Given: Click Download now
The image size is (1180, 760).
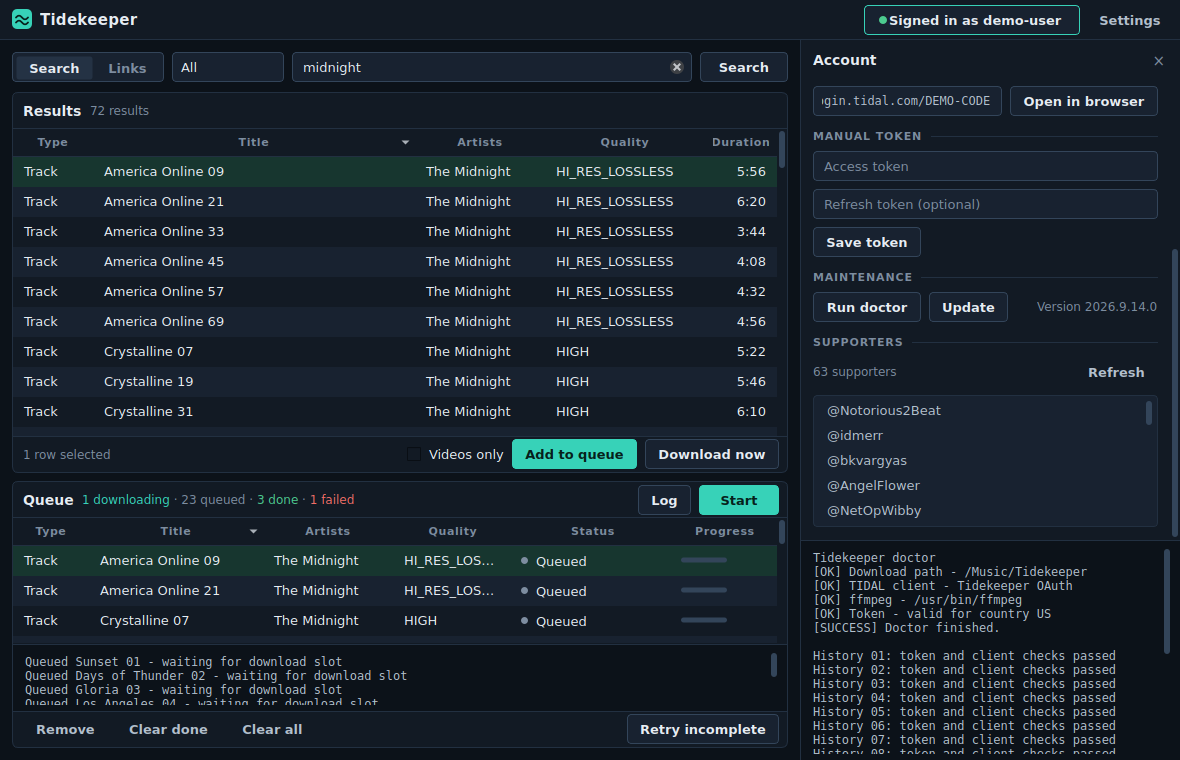Looking at the screenshot, I should pyautogui.click(x=711, y=454).
